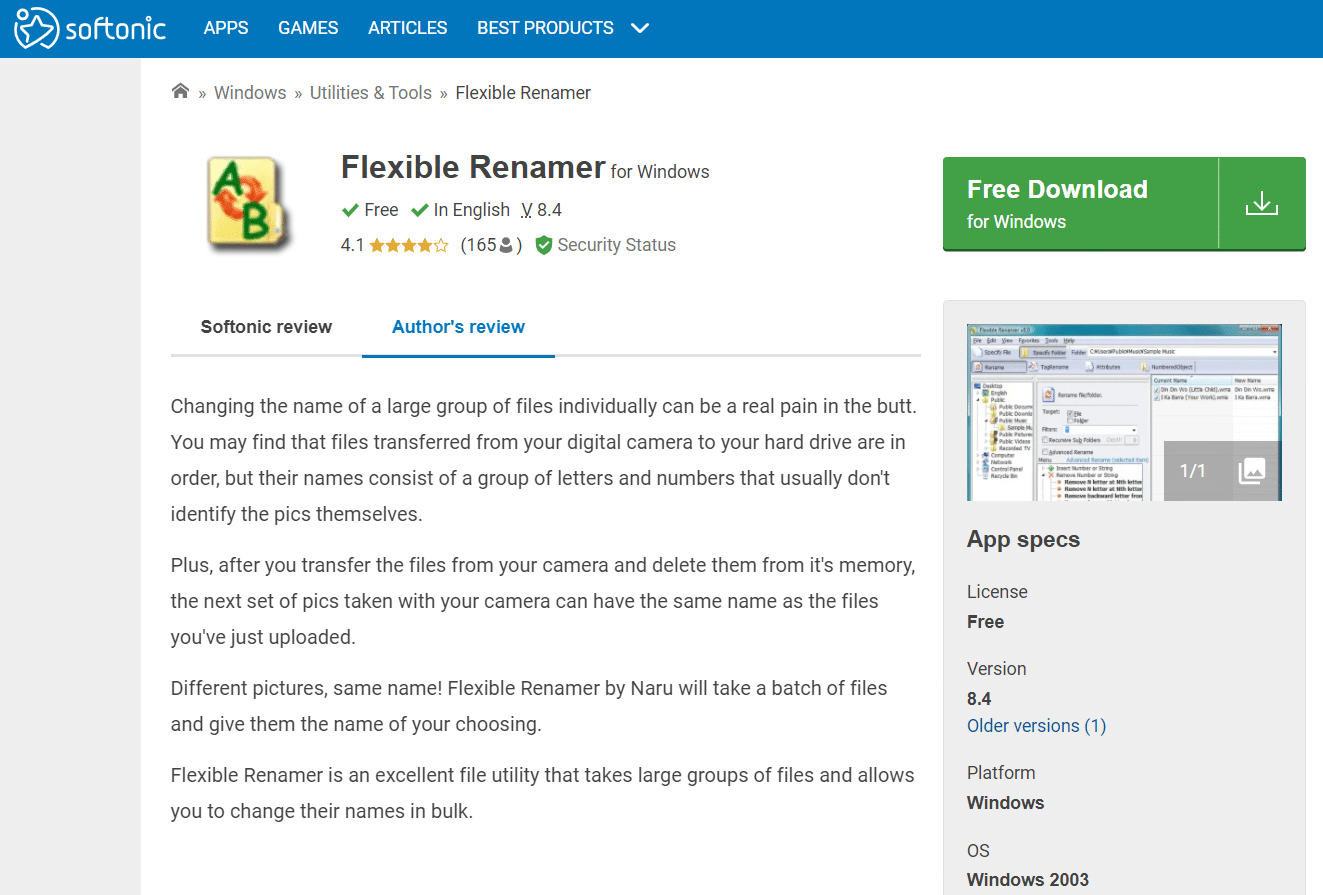Expand the Best Products dropdown chevron
The height and width of the screenshot is (895, 1323).
[641, 28]
